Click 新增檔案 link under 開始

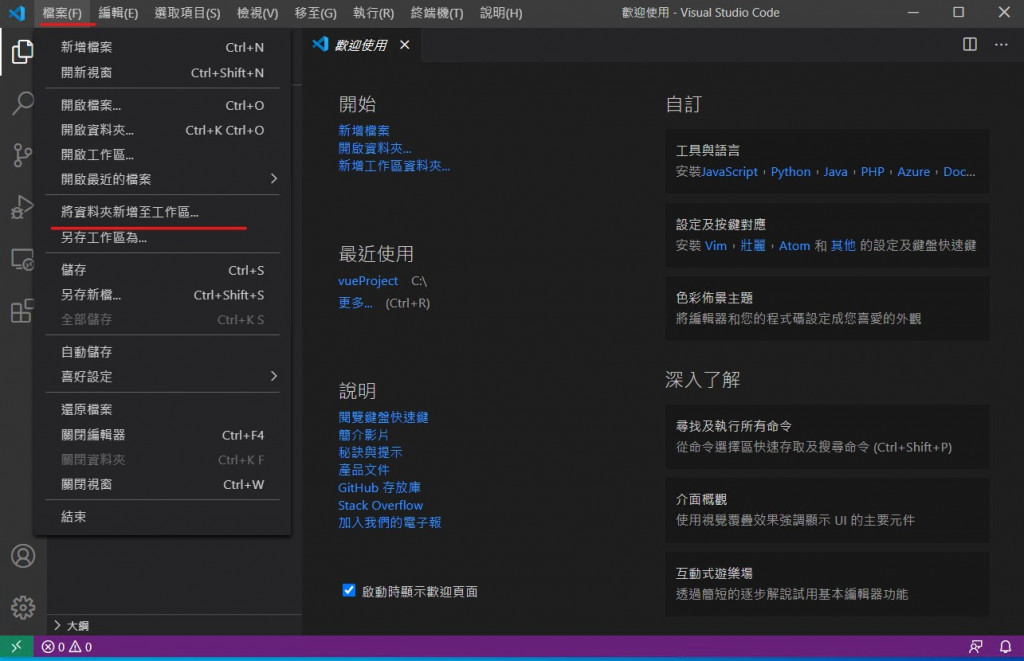pyautogui.click(x=364, y=131)
